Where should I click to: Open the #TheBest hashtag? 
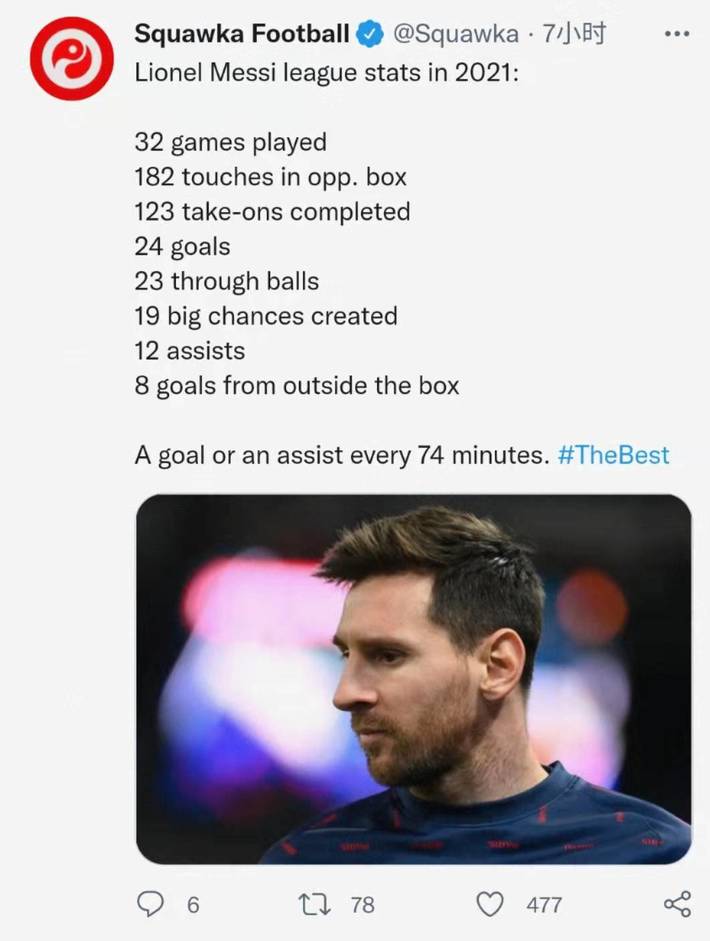click(x=613, y=456)
